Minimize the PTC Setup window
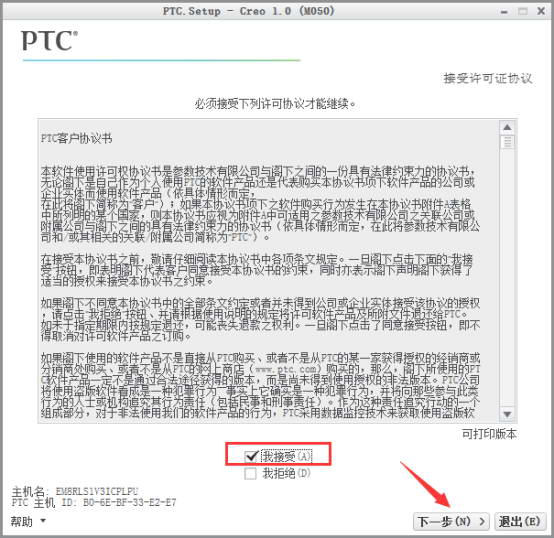Screen dimensions: 554x538 tap(505, 12)
